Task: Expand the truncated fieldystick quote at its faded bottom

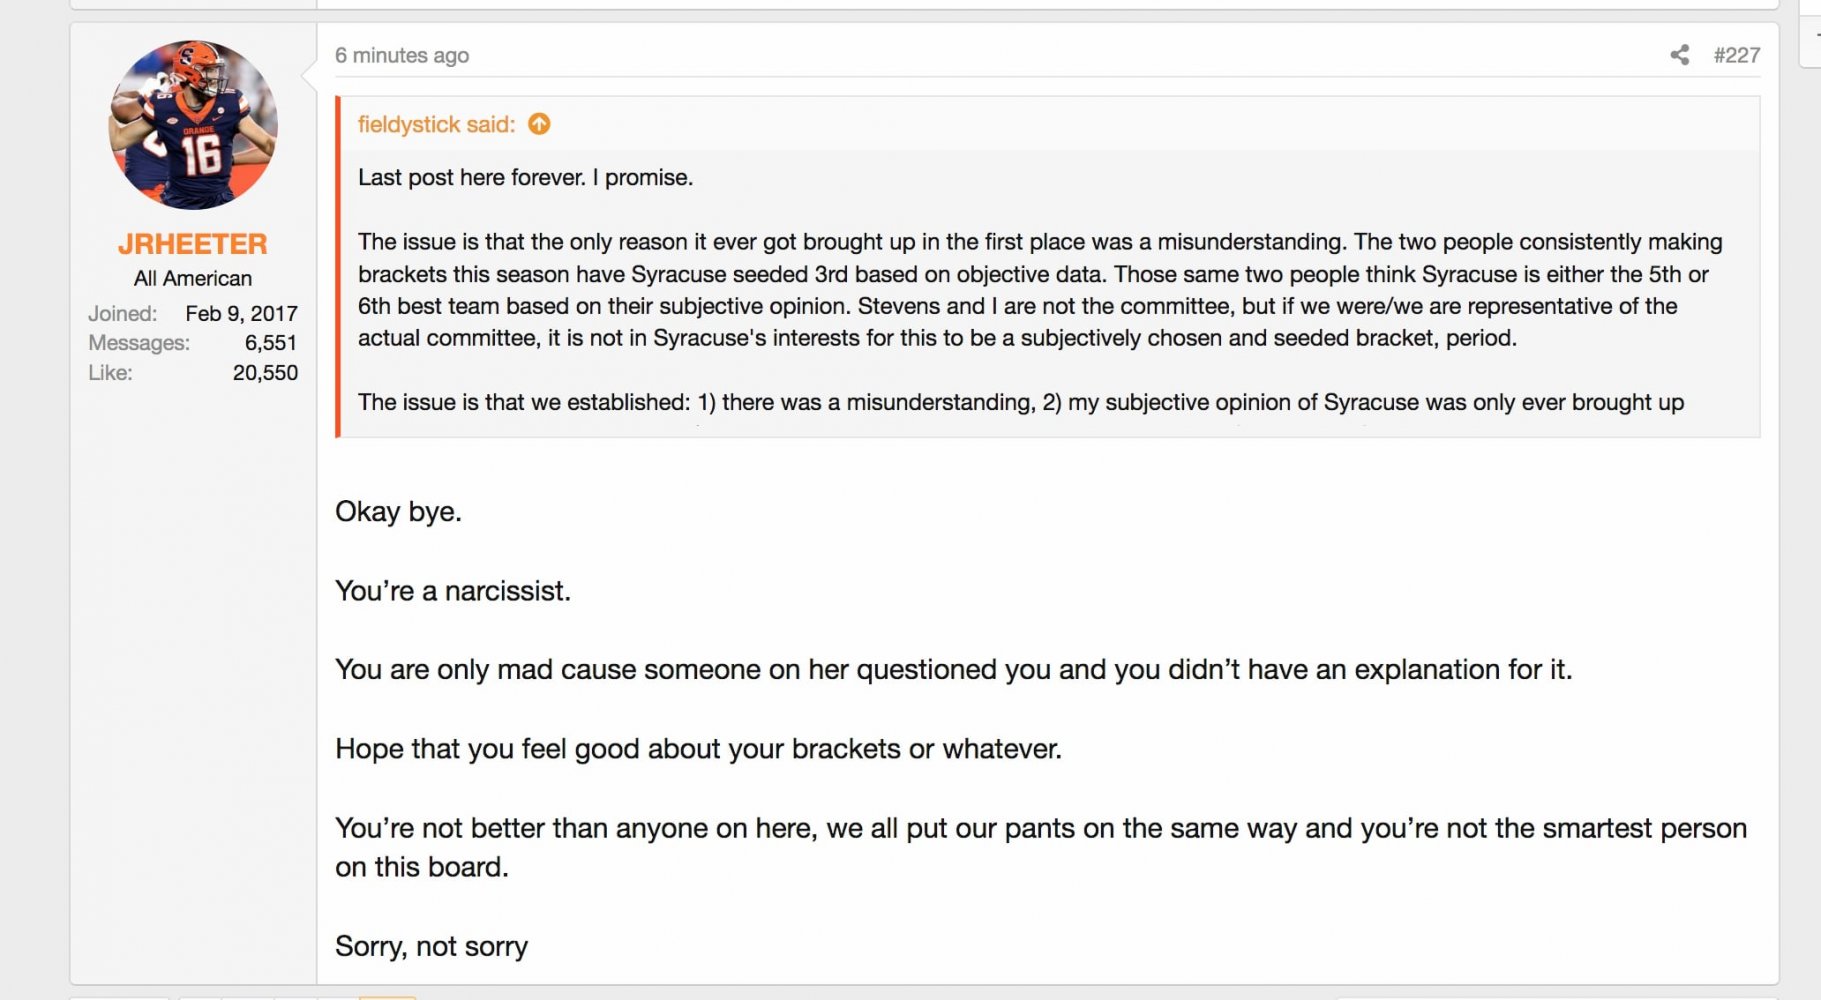Action: [x=1047, y=424]
